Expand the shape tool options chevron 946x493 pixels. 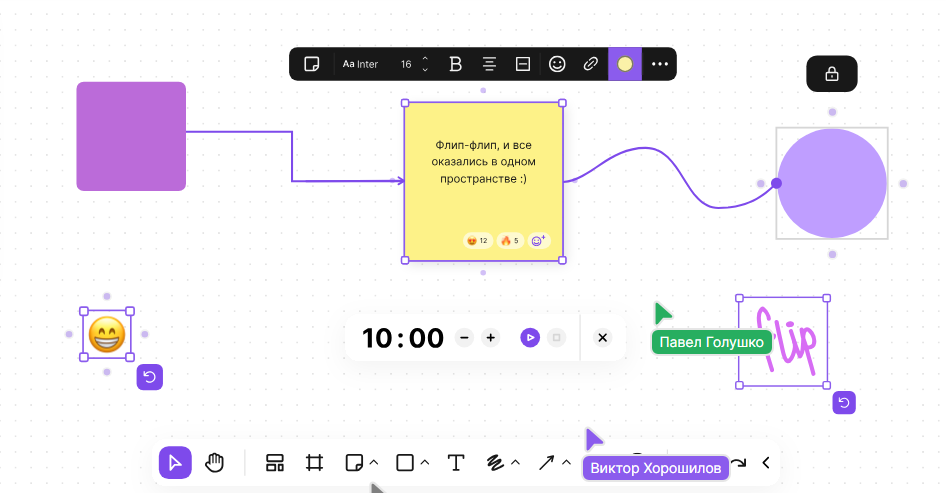point(425,462)
